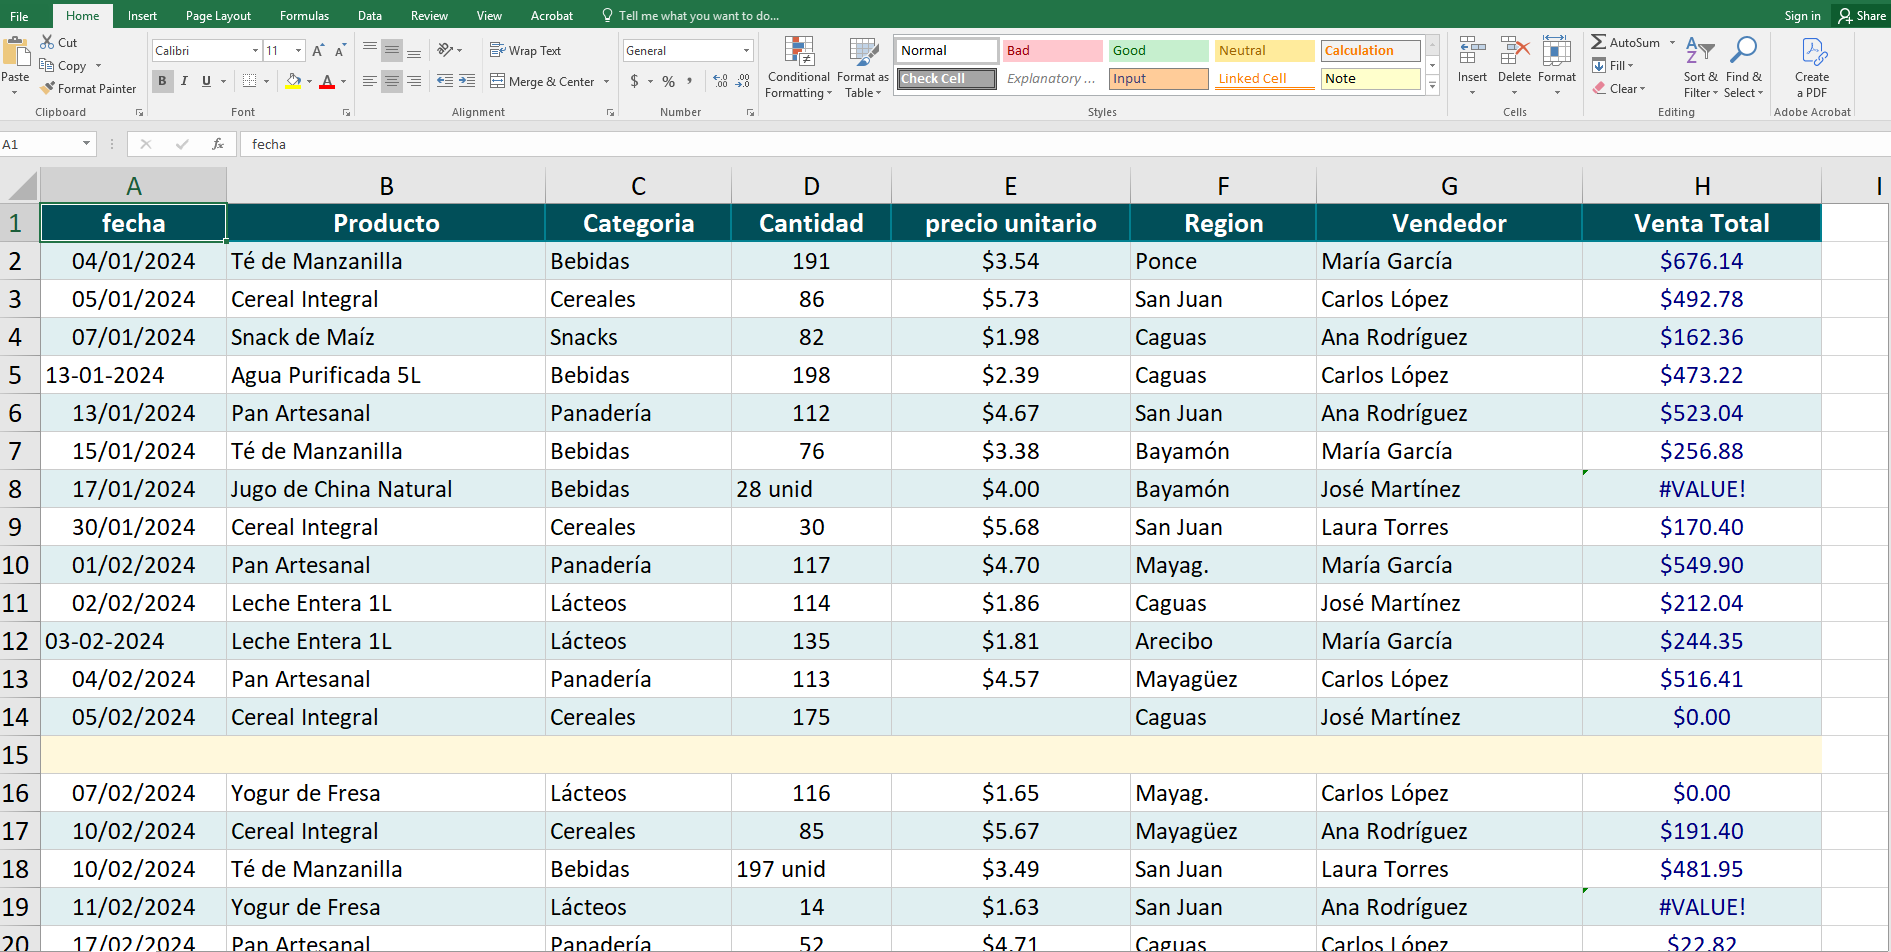
Task: Apply the Check Cell style
Action: point(946,78)
